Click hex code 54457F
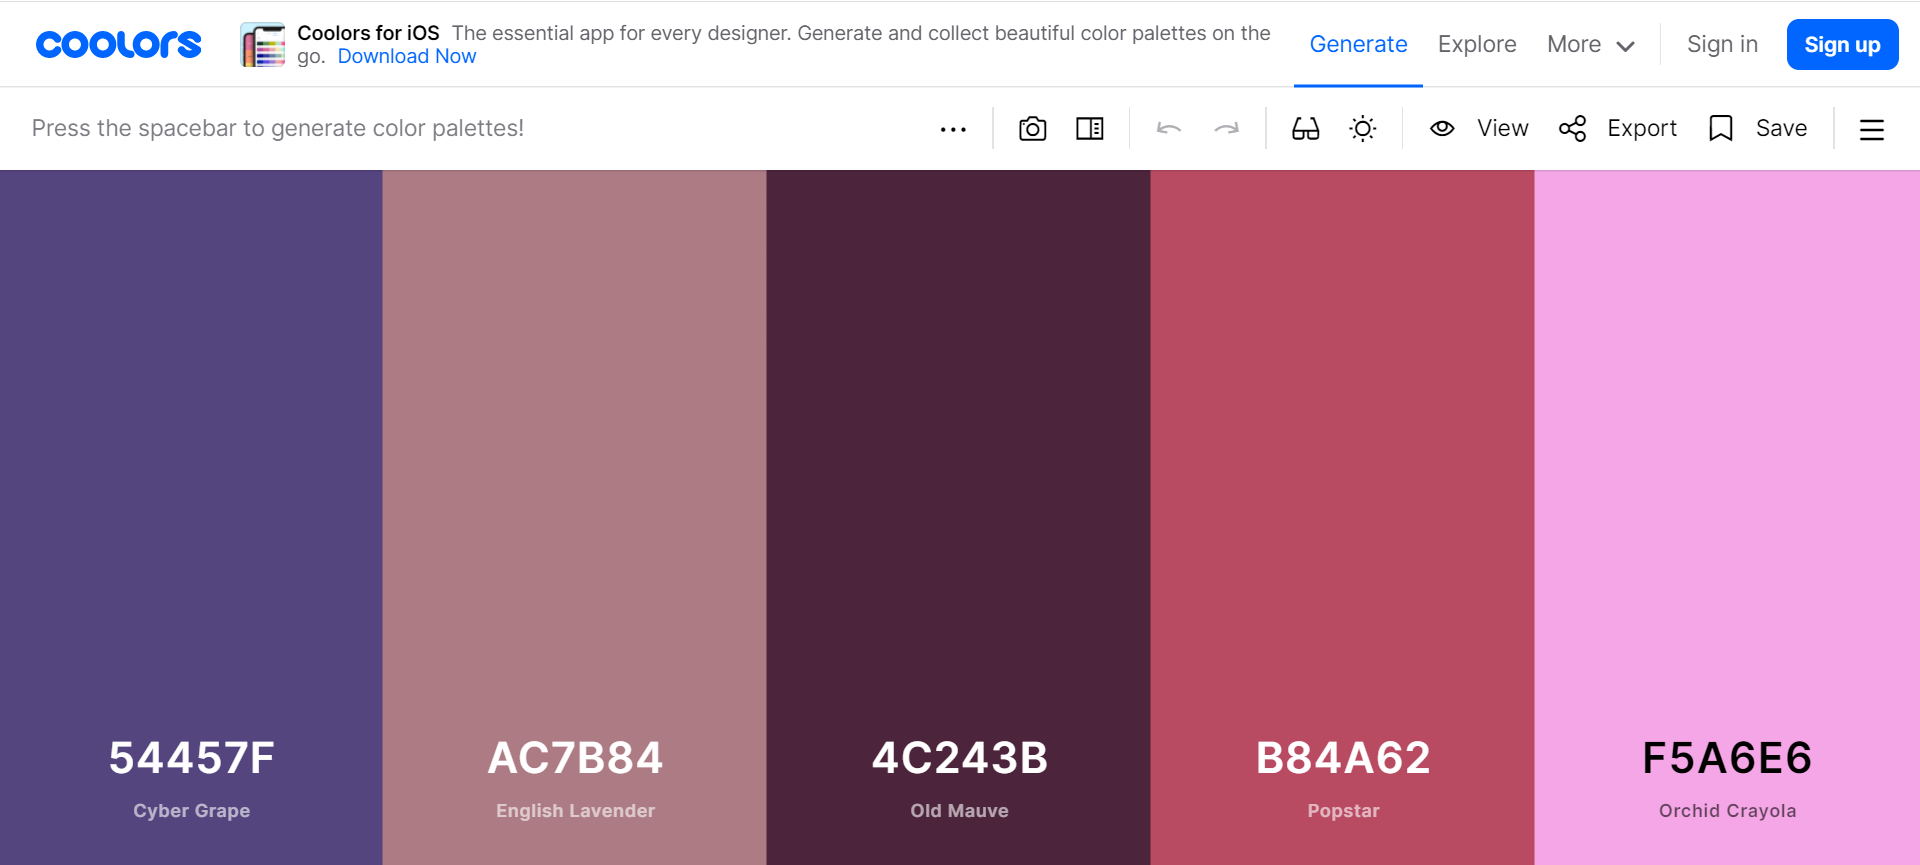 click(x=192, y=758)
